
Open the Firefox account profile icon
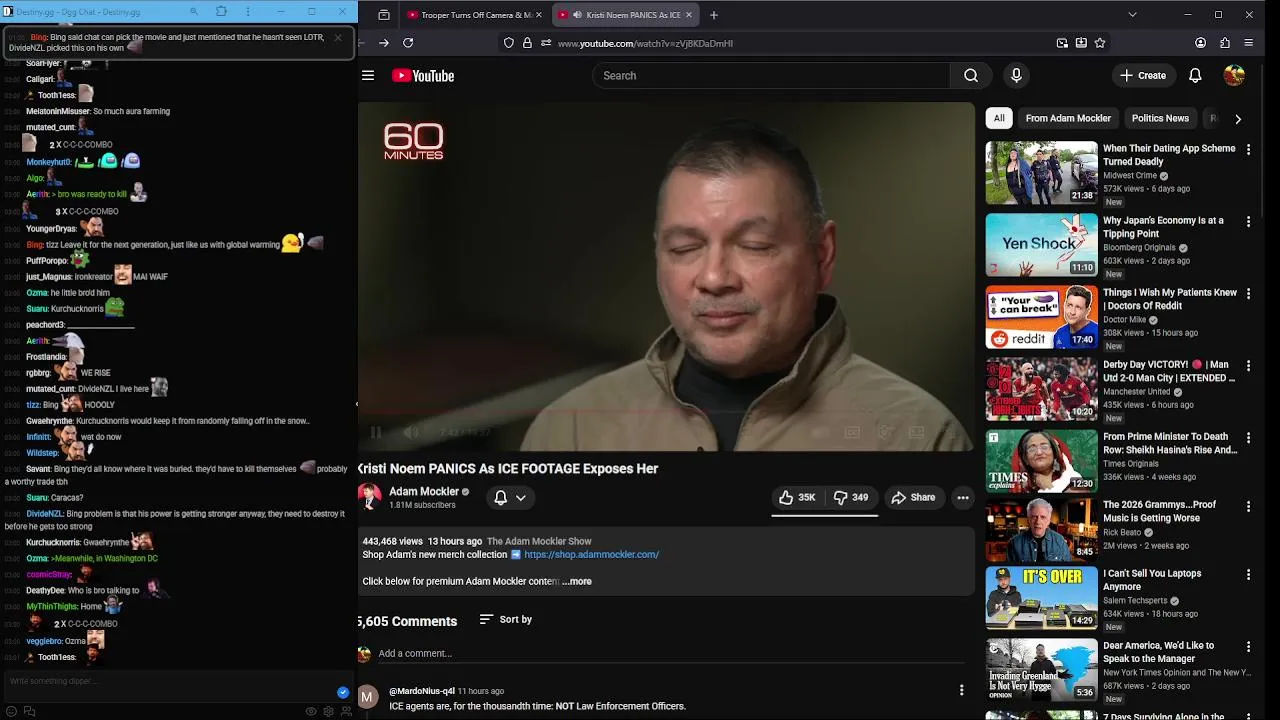click(x=1200, y=43)
